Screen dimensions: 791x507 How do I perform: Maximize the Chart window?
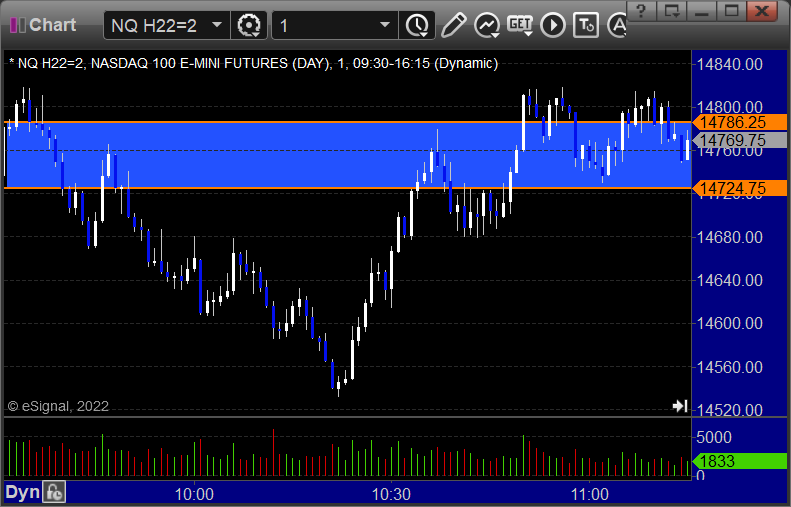(x=731, y=11)
